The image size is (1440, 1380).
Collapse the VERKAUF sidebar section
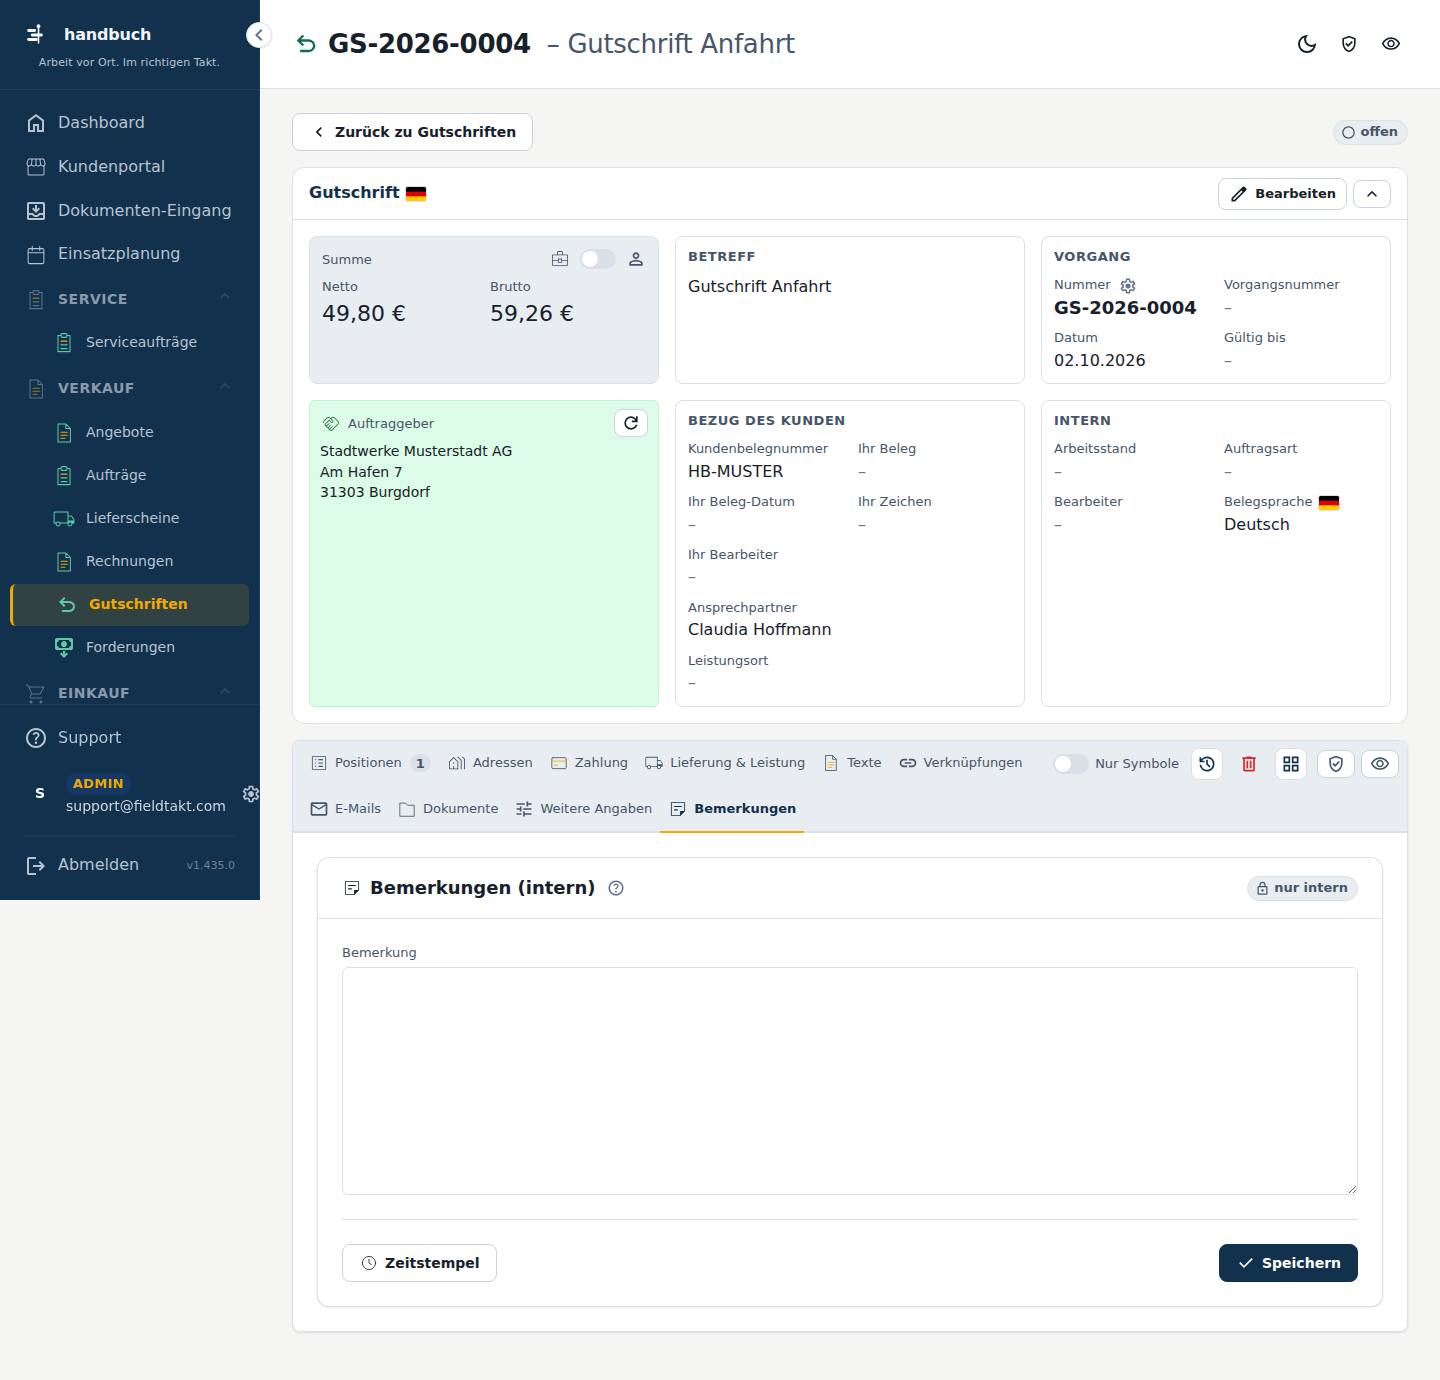225,387
